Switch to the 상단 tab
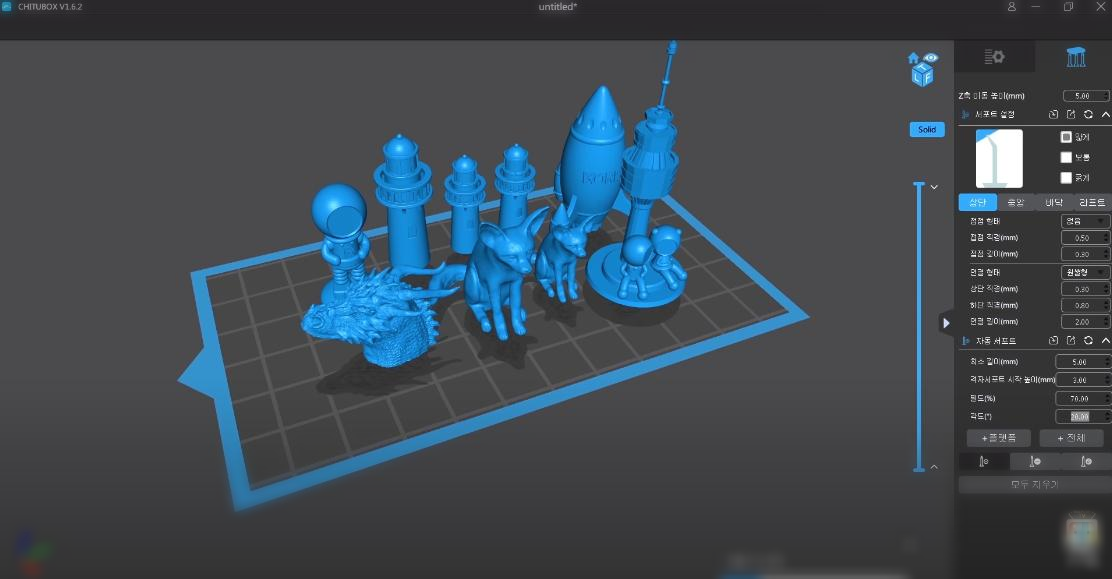1112x579 pixels. click(978, 202)
